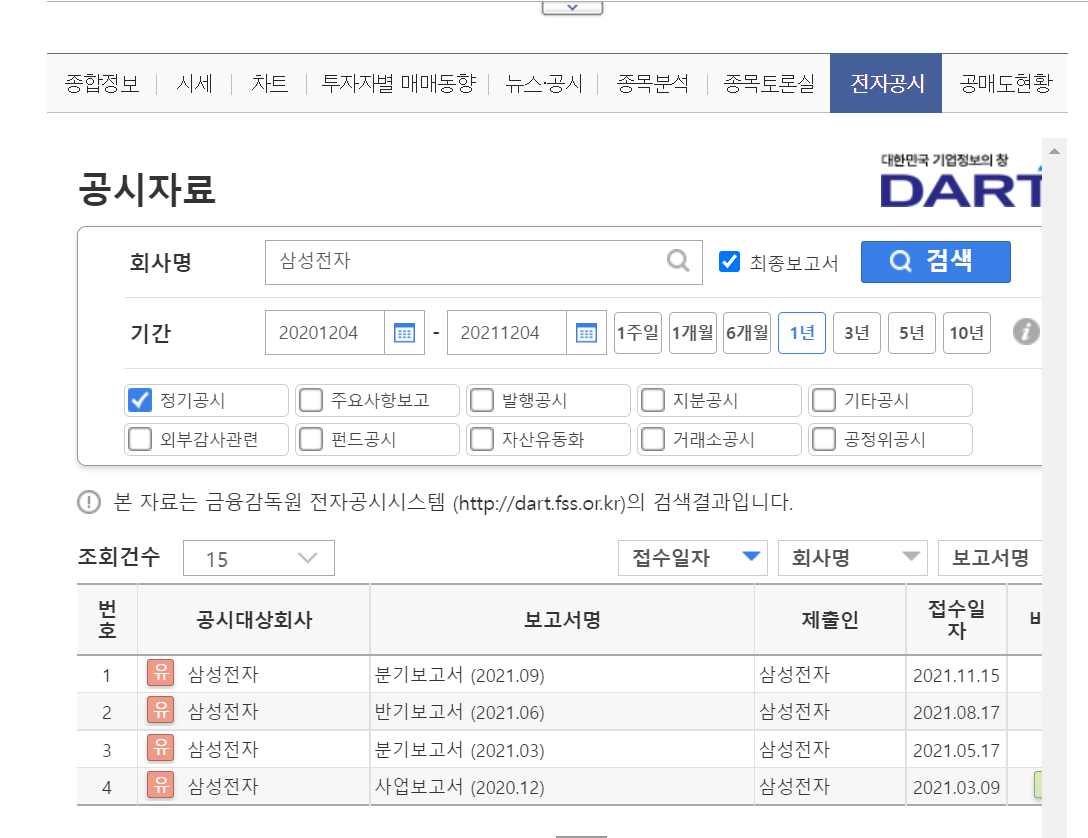This screenshot has height=838, width=1088.
Task: Open the end date calendar picker
Action: pyautogui.click(x=586, y=333)
